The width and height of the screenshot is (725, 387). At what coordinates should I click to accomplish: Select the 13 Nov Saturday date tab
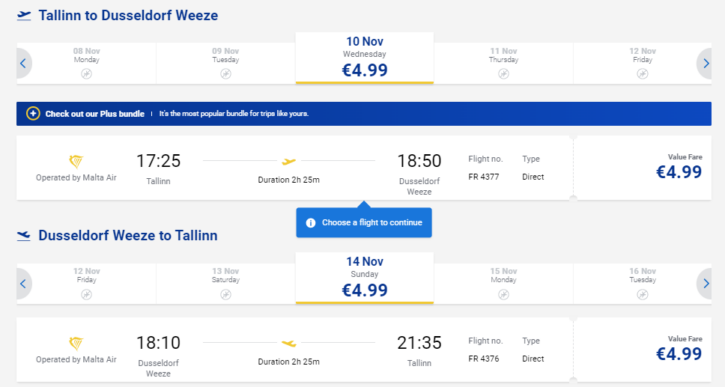tap(226, 283)
